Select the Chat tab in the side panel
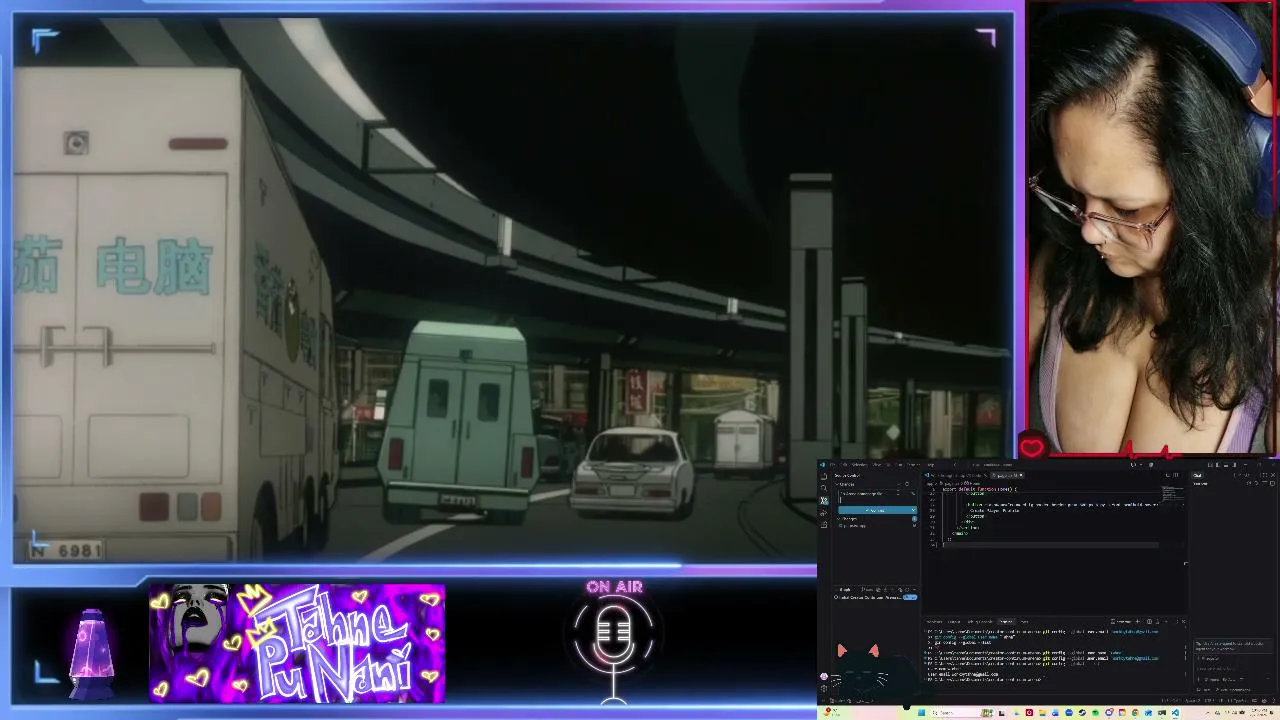Viewport: 1280px width, 720px height. pyautogui.click(x=1198, y=475)
